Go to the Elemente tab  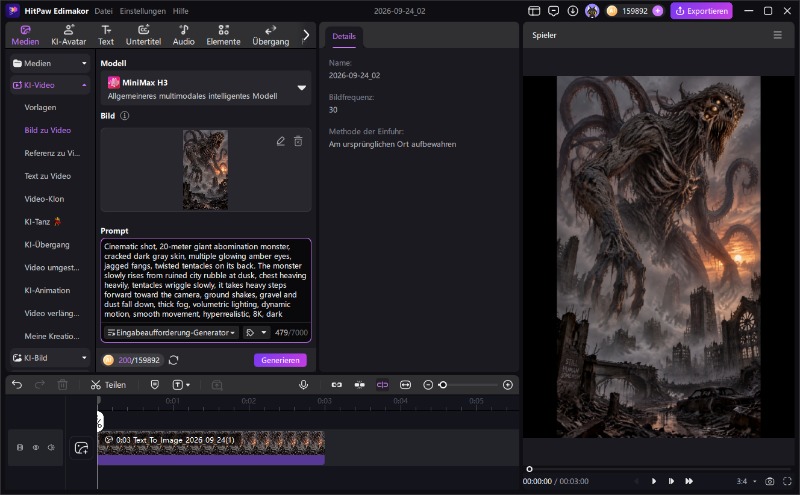[223, 35]
